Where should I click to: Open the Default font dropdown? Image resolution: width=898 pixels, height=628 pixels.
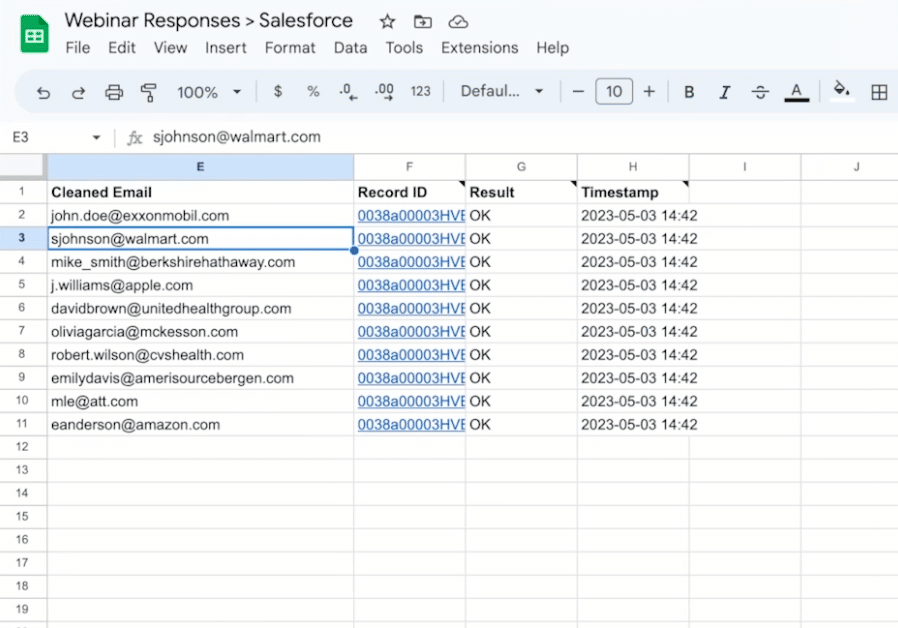pyautogui.click(x=502, y=92)
